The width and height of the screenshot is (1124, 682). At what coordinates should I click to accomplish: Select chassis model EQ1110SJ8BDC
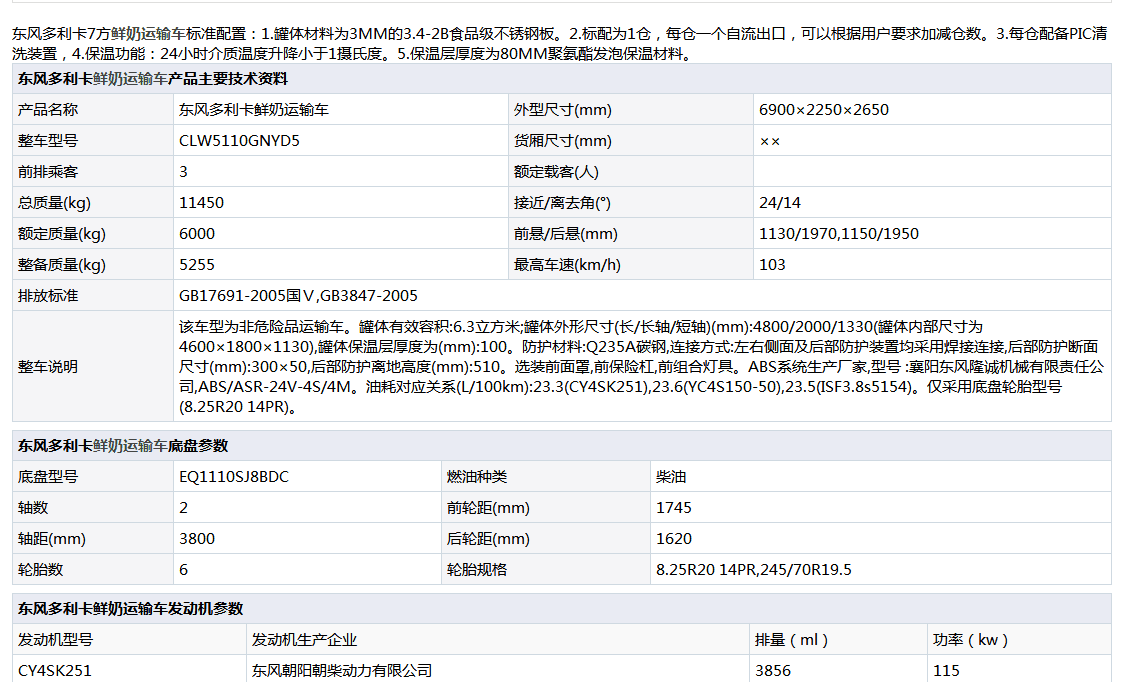tap(234, 476)
